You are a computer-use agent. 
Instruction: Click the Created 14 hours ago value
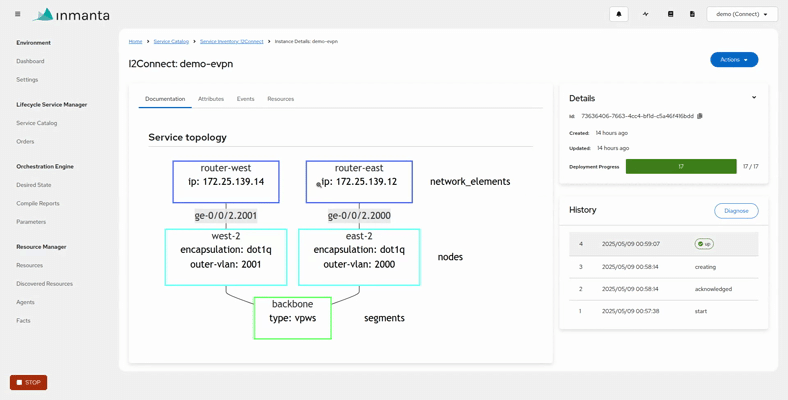(612, 133)
